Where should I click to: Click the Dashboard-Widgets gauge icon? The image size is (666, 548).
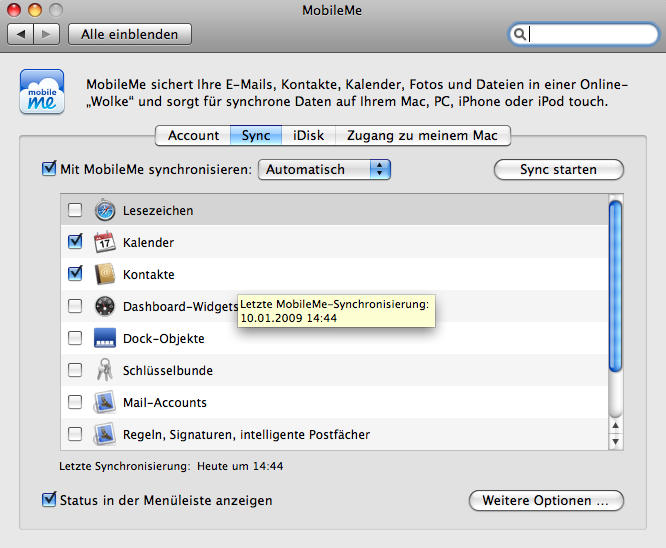coord(105,306)
